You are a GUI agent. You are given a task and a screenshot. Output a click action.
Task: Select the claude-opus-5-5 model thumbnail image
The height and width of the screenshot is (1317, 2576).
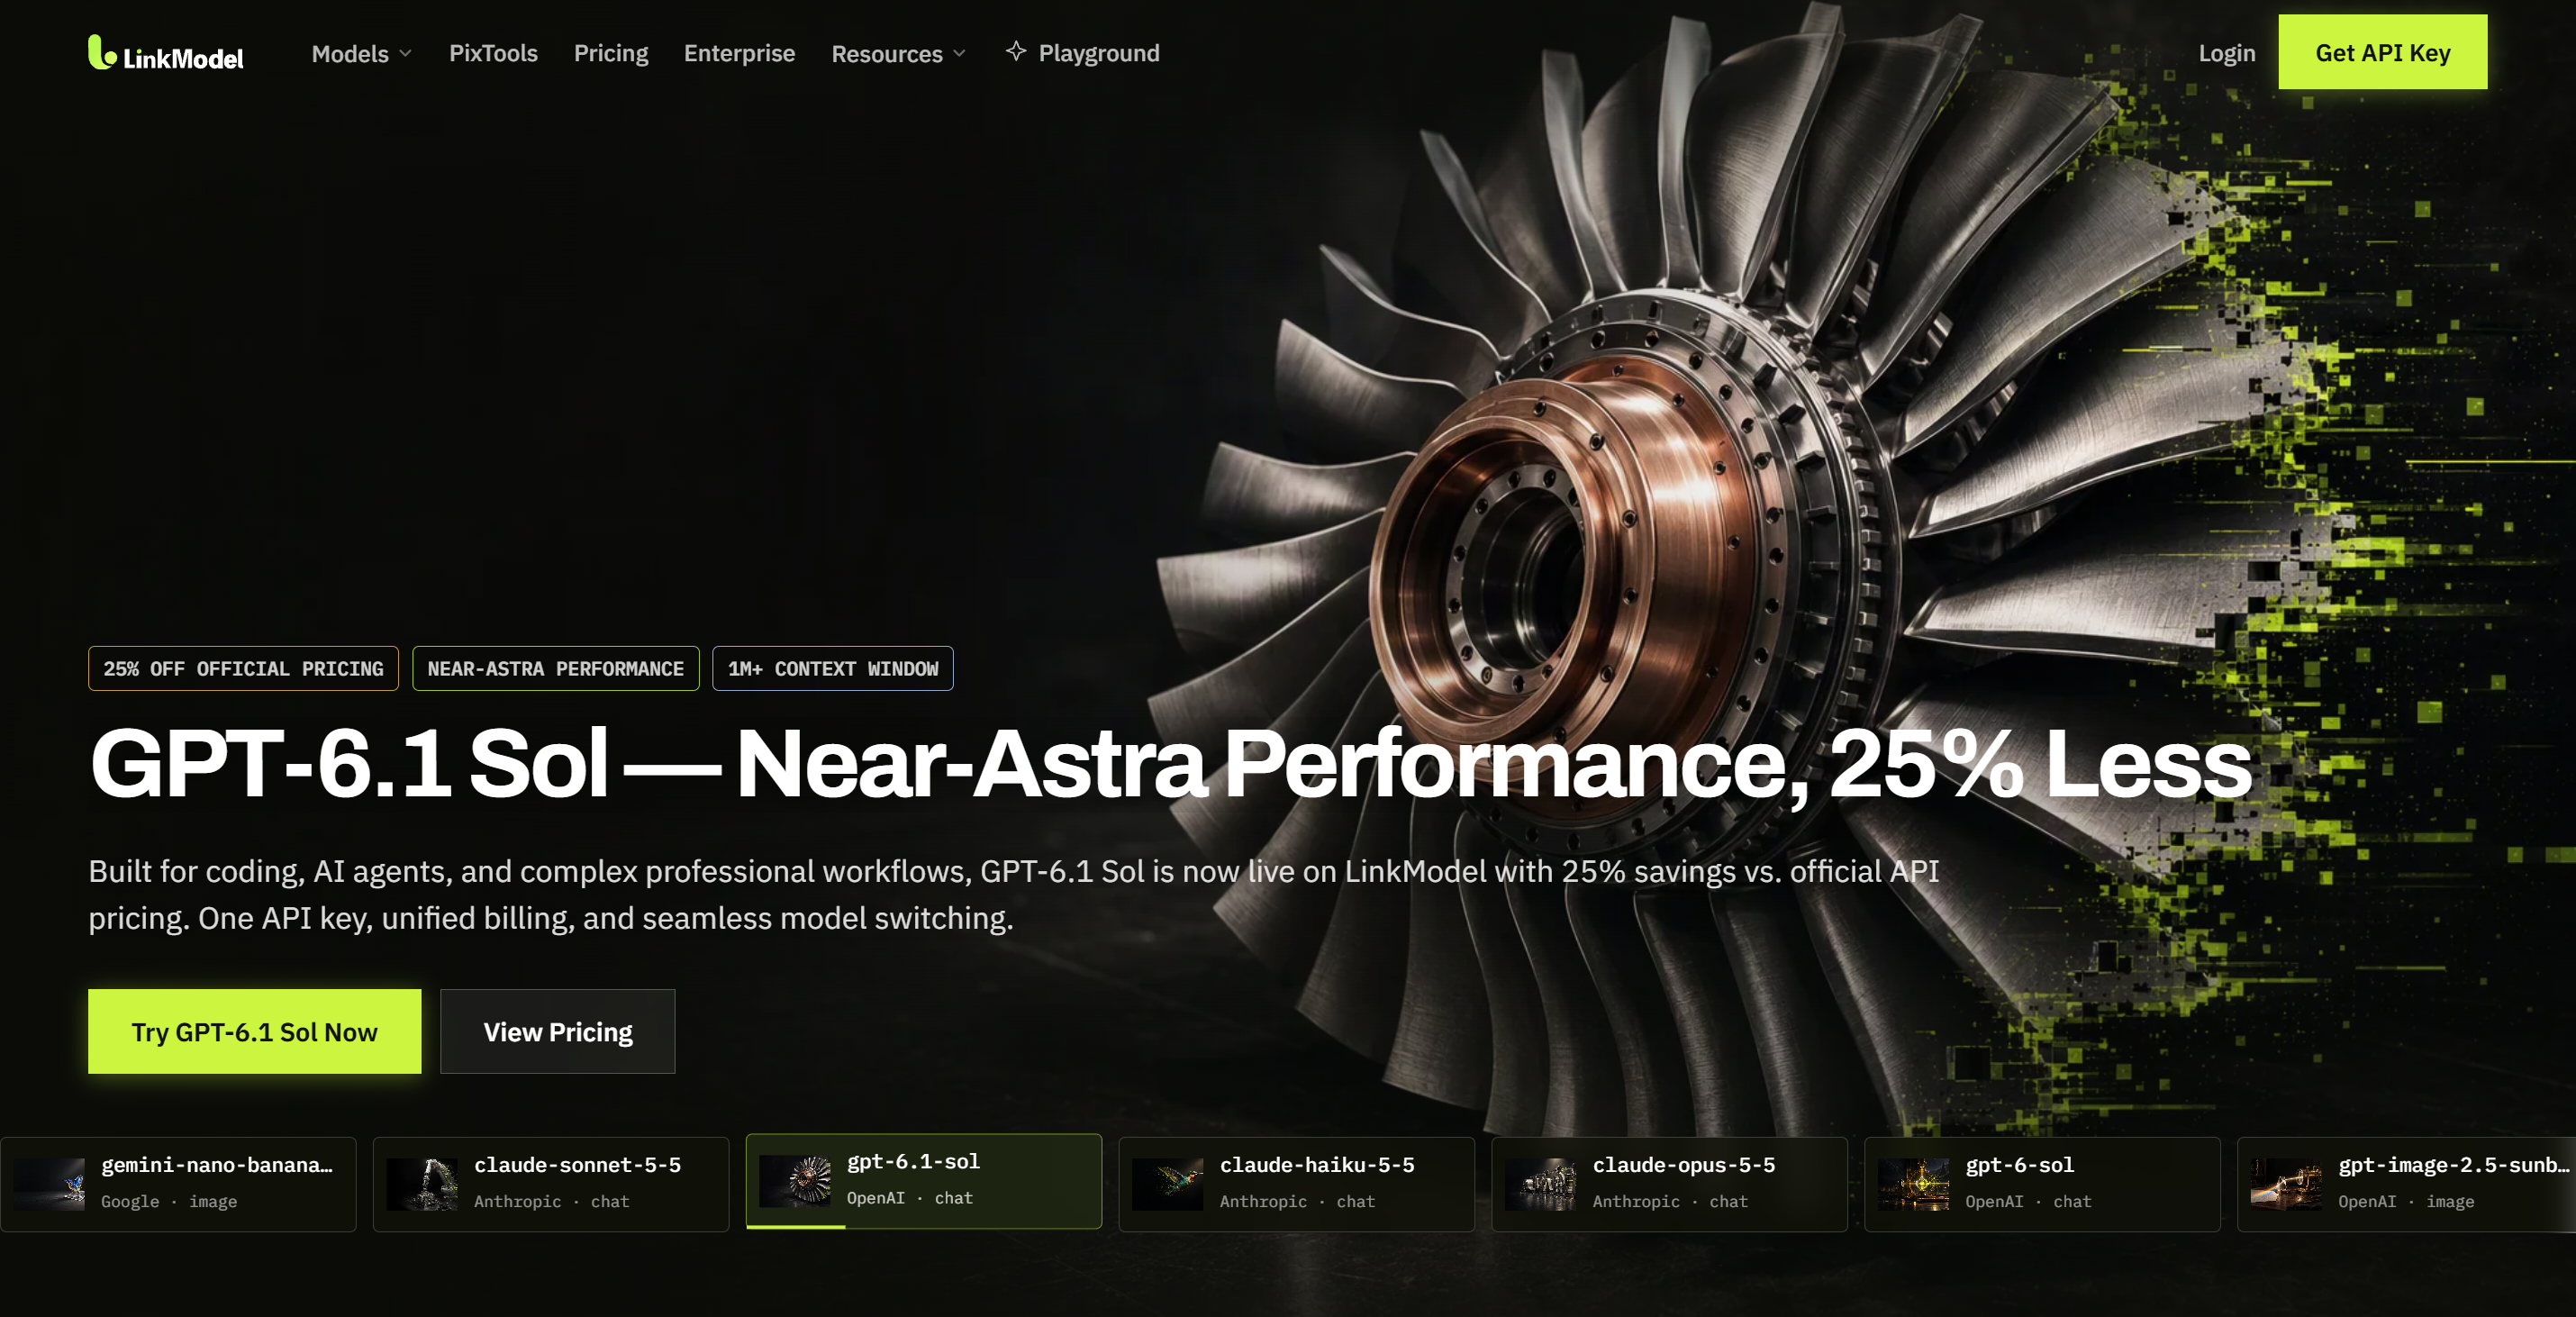(1540, 1184)
